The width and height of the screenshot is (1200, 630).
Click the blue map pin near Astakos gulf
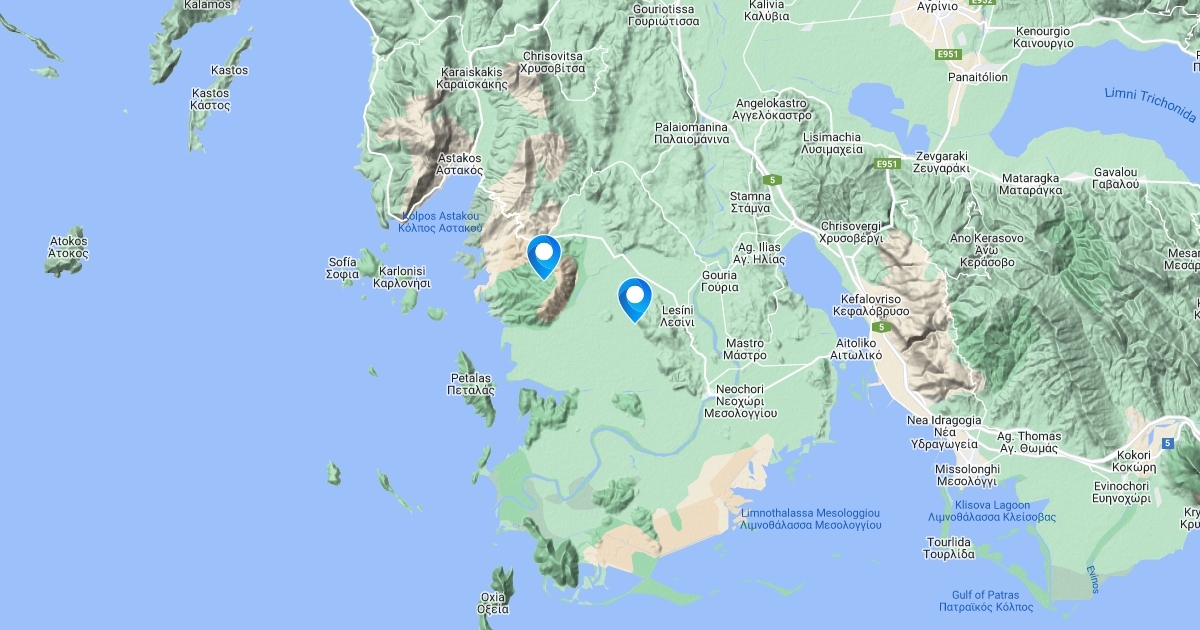pyautogui.click(x=544, y=257)
